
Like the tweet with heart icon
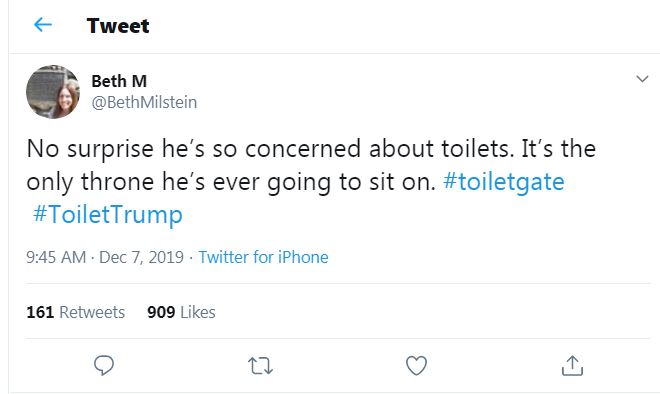(x=416, y=365)
